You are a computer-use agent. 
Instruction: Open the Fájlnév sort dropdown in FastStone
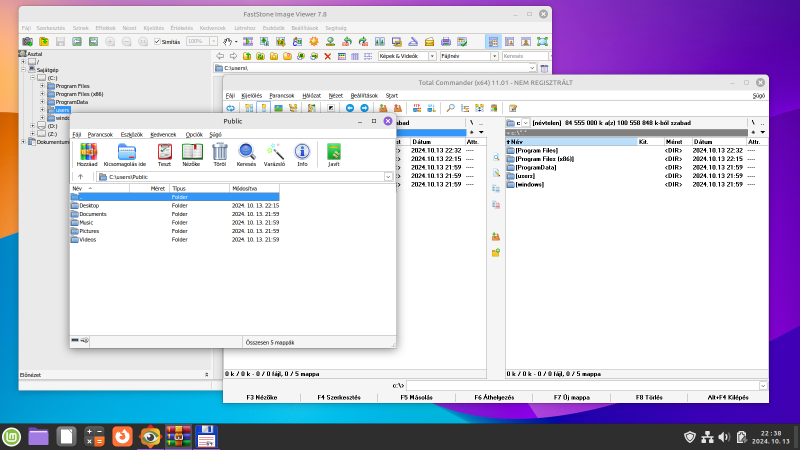[494, 56]
